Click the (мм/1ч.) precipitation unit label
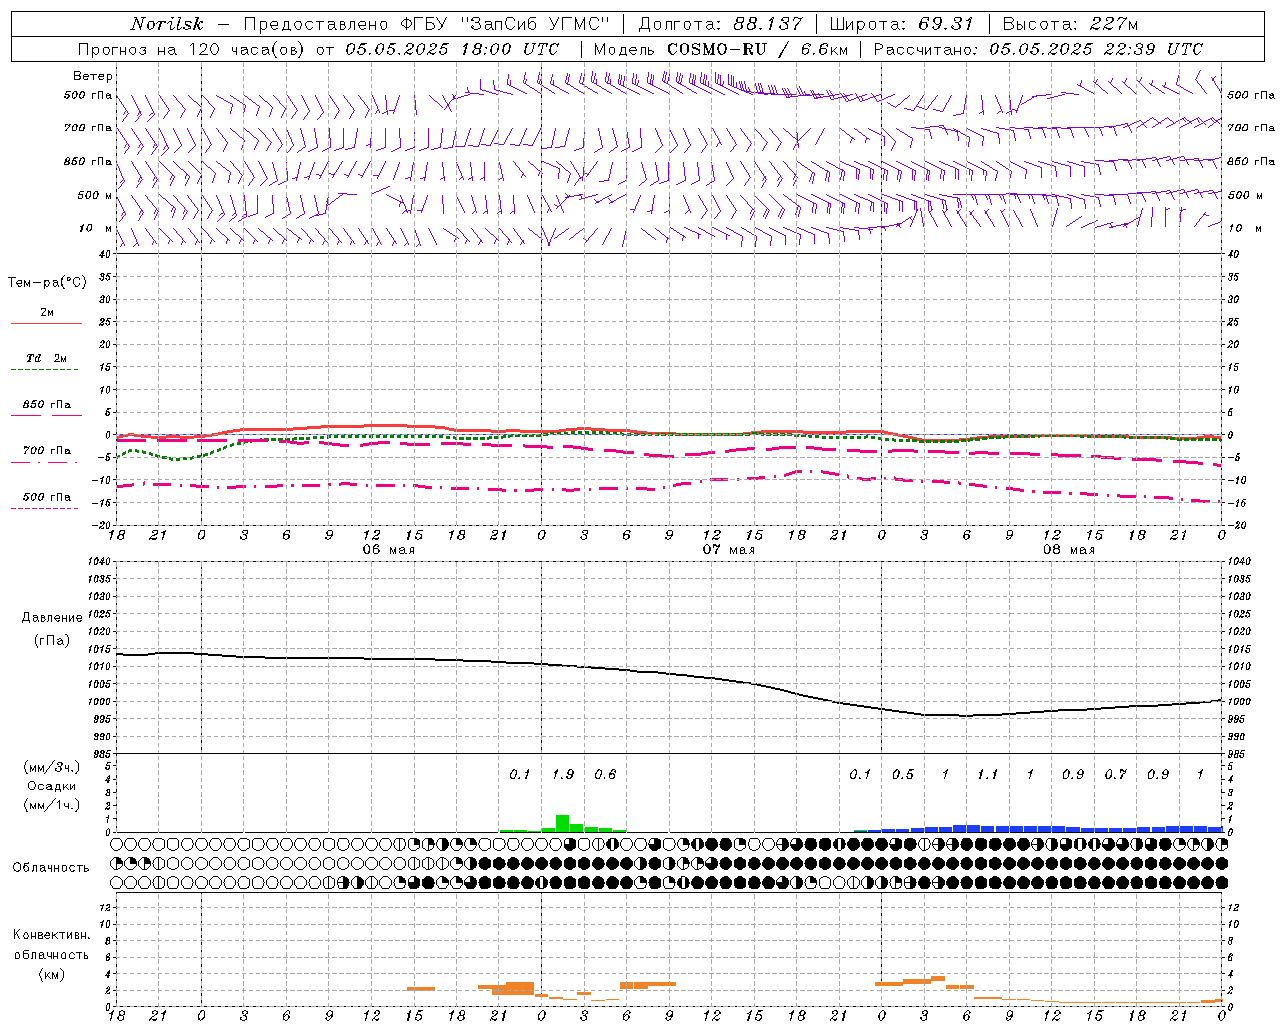Image resolution: width=1280 pixels, height=1024 pixels. (52, 805)
